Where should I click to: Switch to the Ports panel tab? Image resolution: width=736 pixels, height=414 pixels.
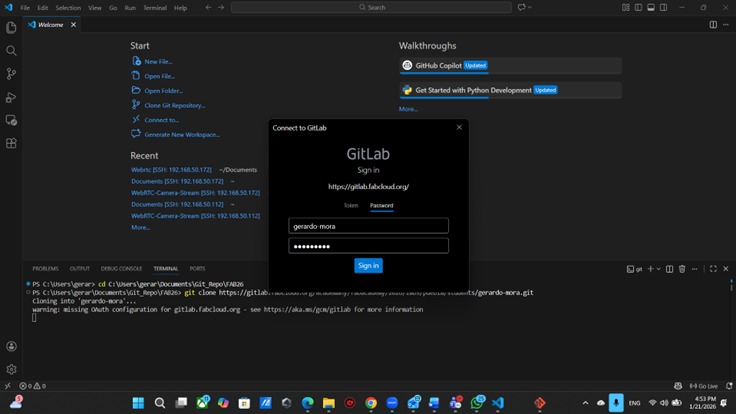click(197, 268)
